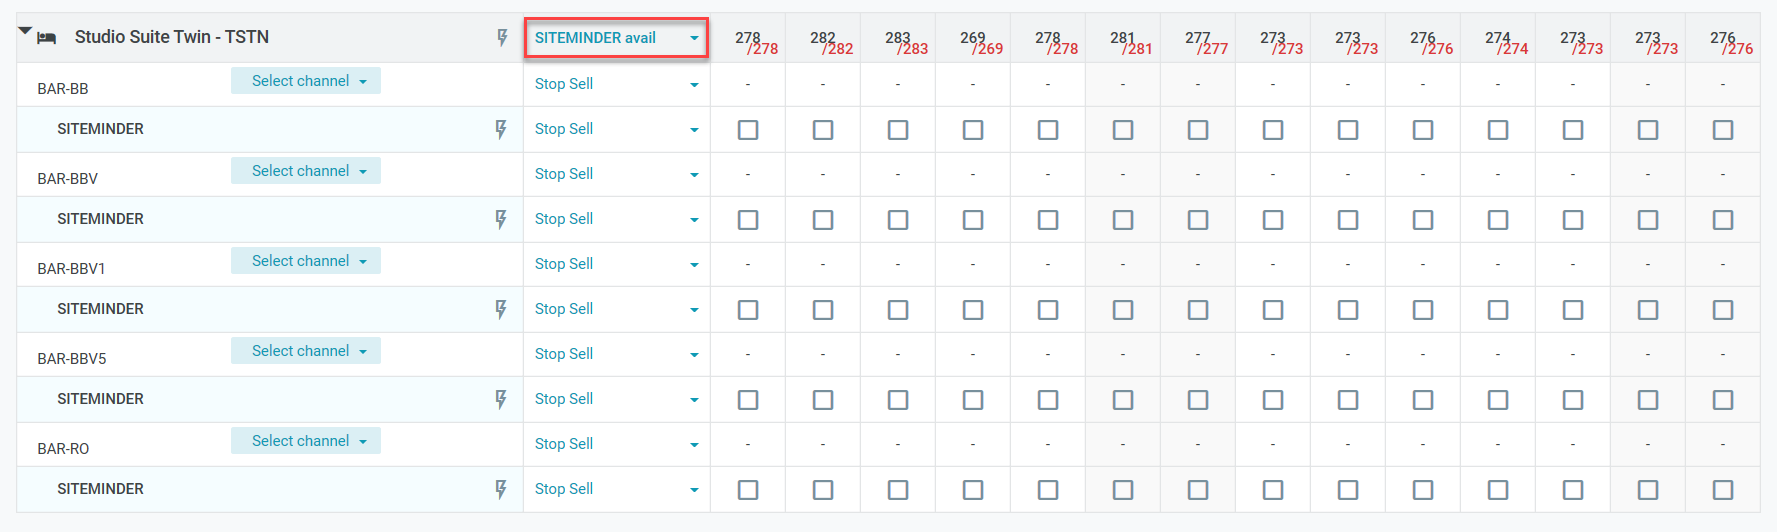Open Select channel dropdown for BAR-BB

coord(306,81)
